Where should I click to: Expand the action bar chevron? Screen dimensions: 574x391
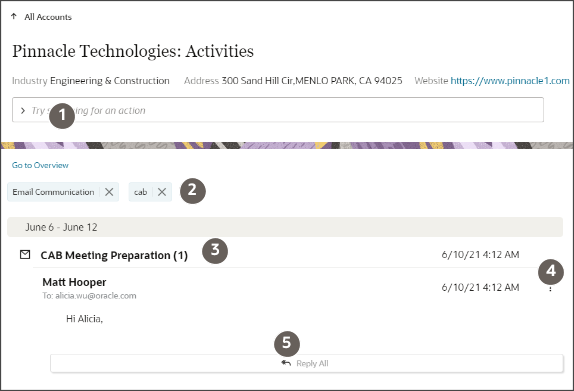[23, 111]
